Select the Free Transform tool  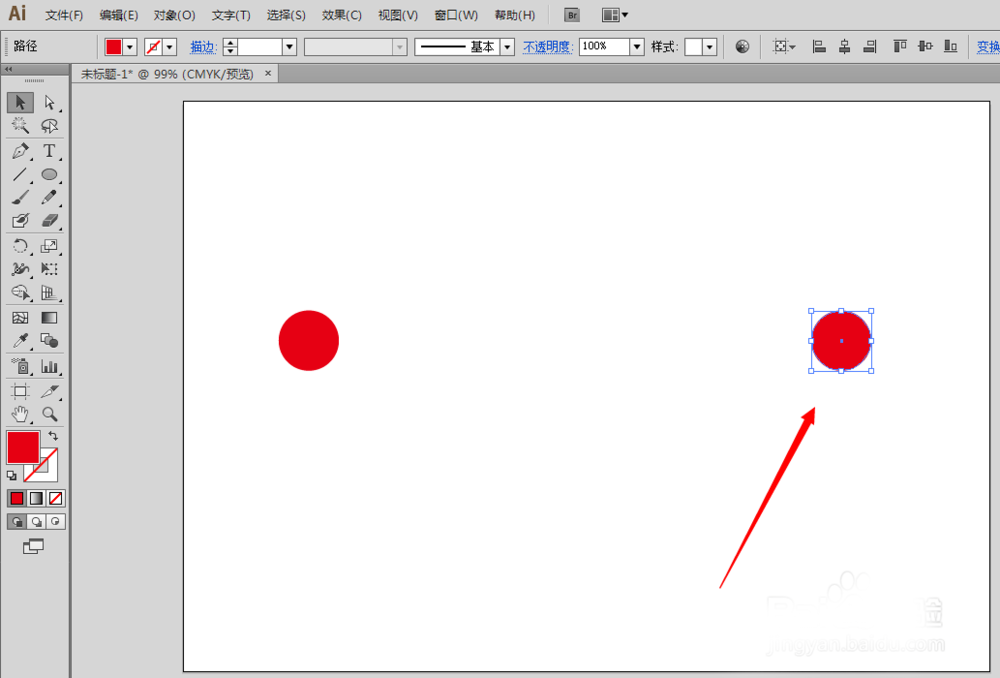49,269
